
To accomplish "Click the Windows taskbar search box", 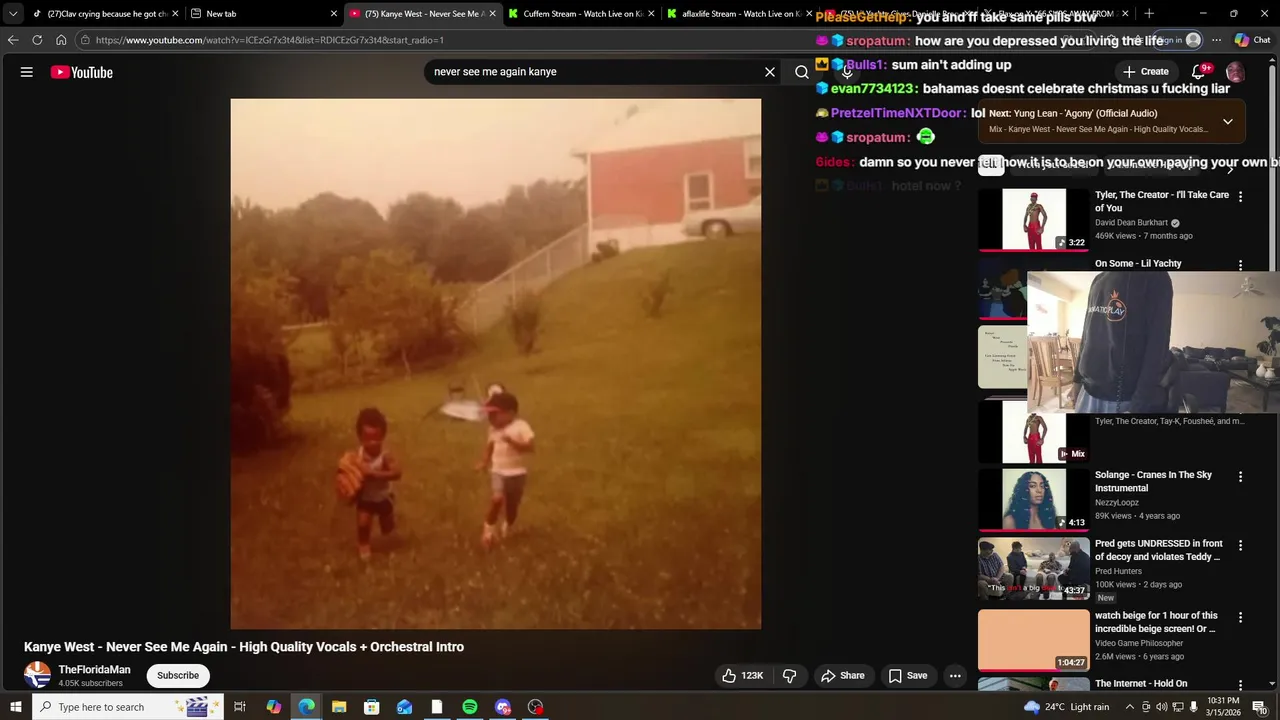I will tap(127, 707).
